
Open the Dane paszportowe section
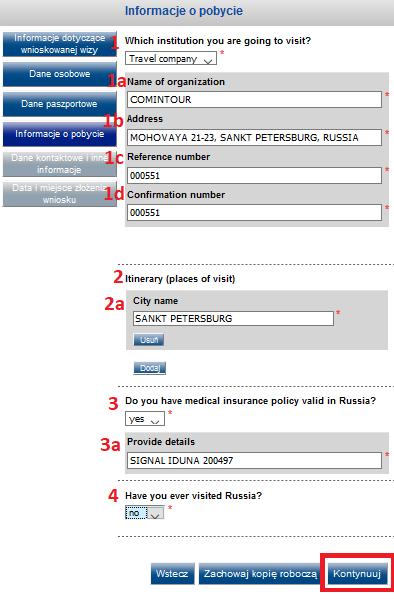coord(59,104)
